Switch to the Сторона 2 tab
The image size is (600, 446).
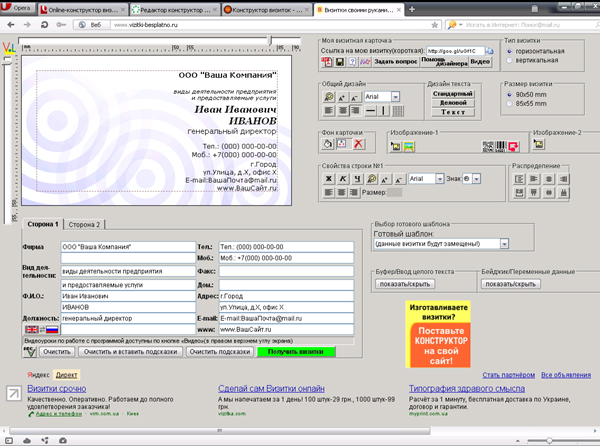pos(84,225)
